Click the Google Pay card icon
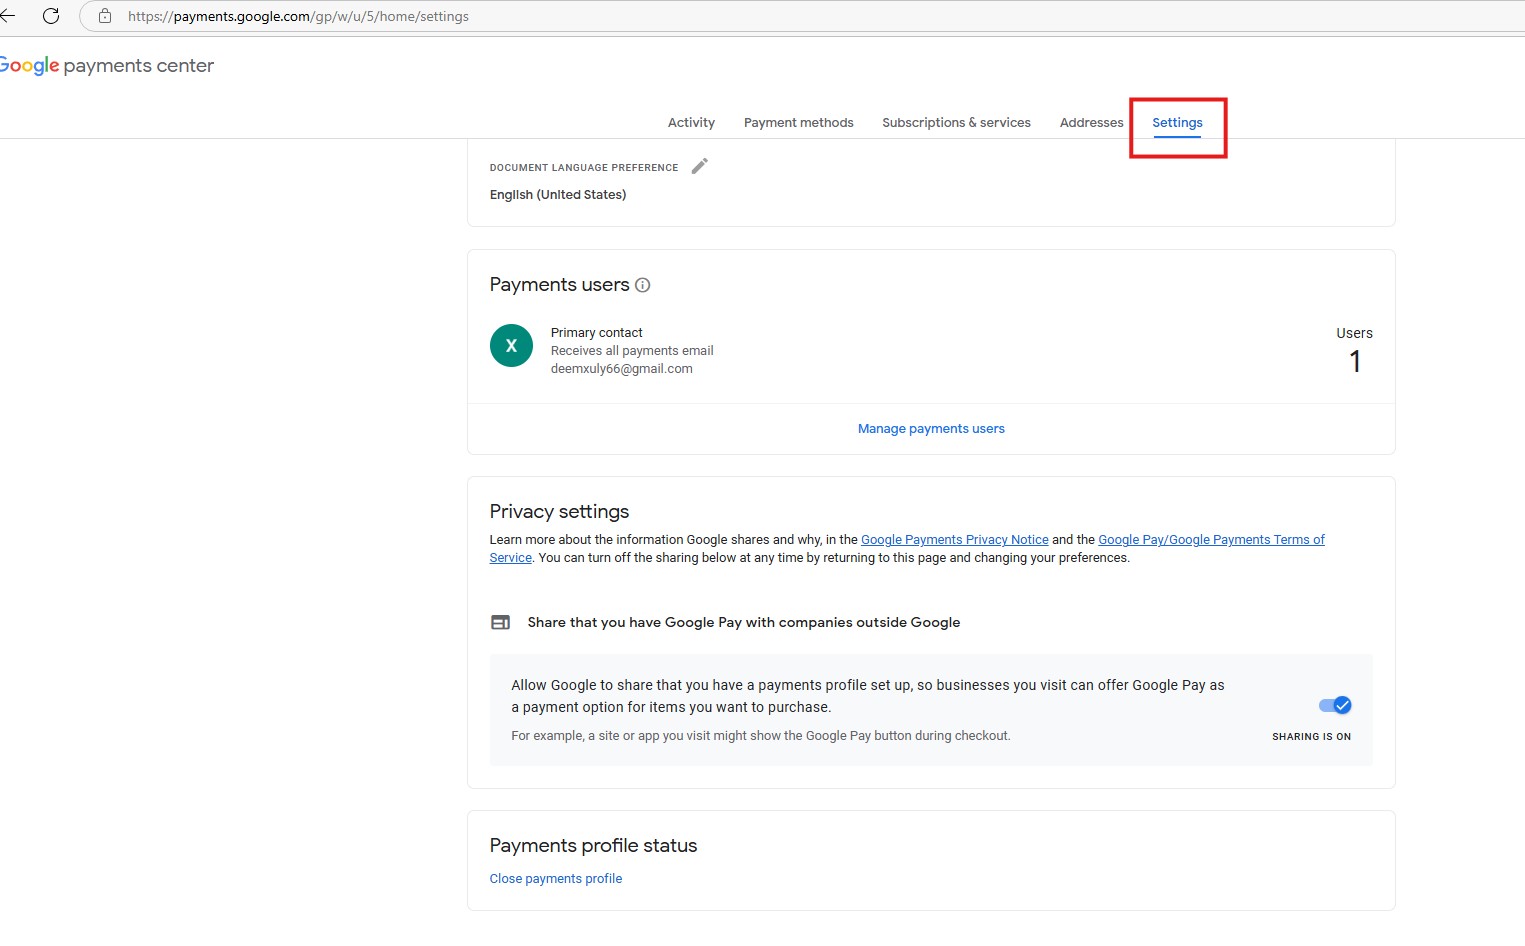 tap(500, 622)
